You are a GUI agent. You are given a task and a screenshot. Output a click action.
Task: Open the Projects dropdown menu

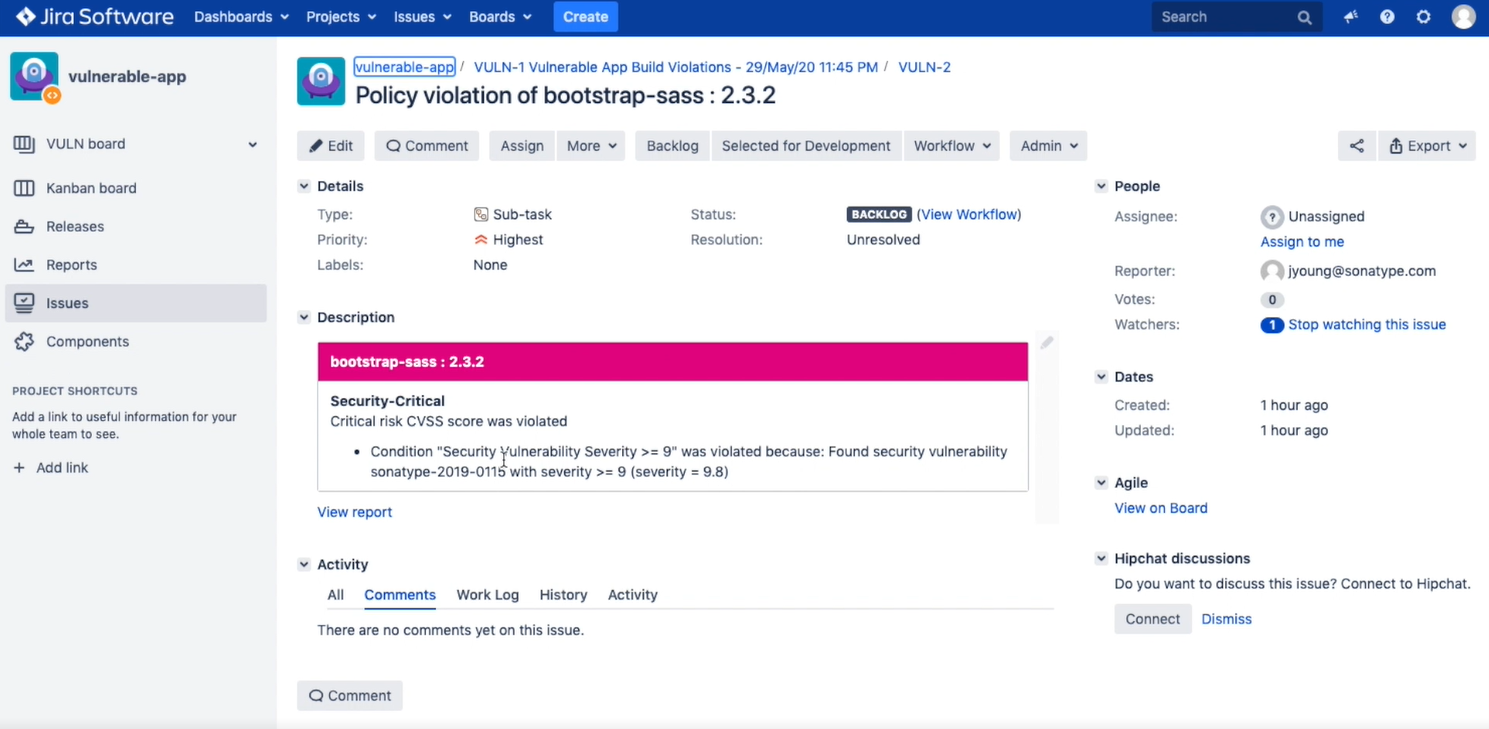click(341, 17)
